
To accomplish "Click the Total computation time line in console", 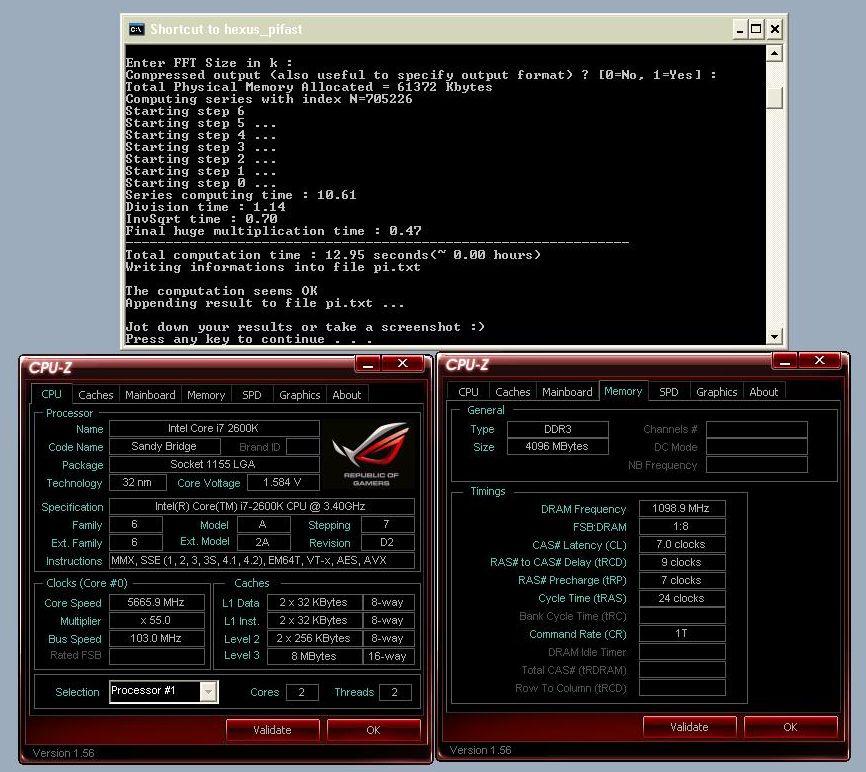I will pyautogui.click(x=333, y=255).
